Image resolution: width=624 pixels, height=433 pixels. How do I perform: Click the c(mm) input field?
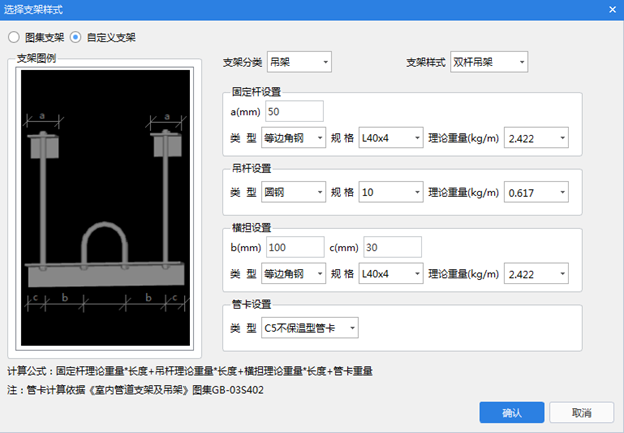(391, 246)
